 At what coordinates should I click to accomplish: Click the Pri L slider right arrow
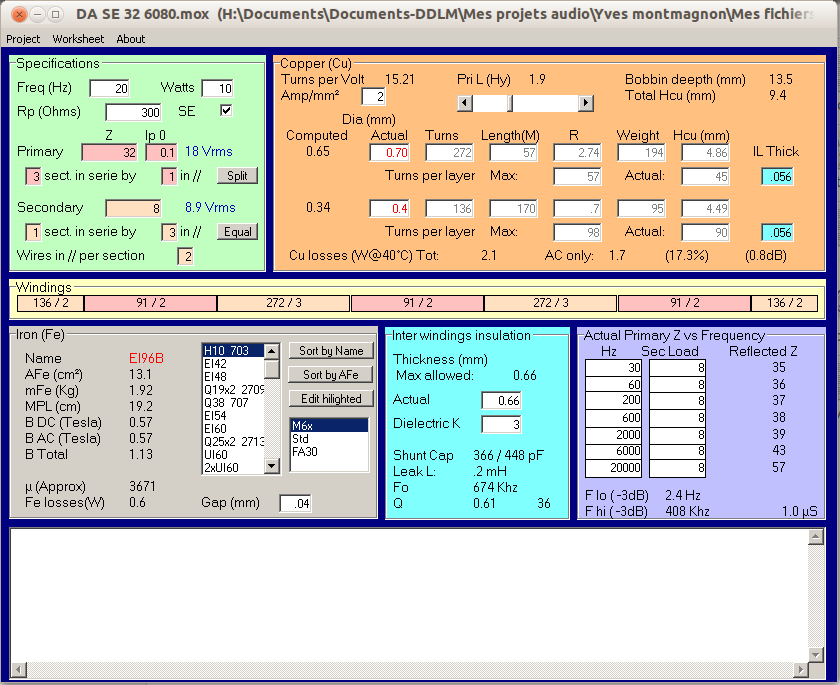click(586, 103)
